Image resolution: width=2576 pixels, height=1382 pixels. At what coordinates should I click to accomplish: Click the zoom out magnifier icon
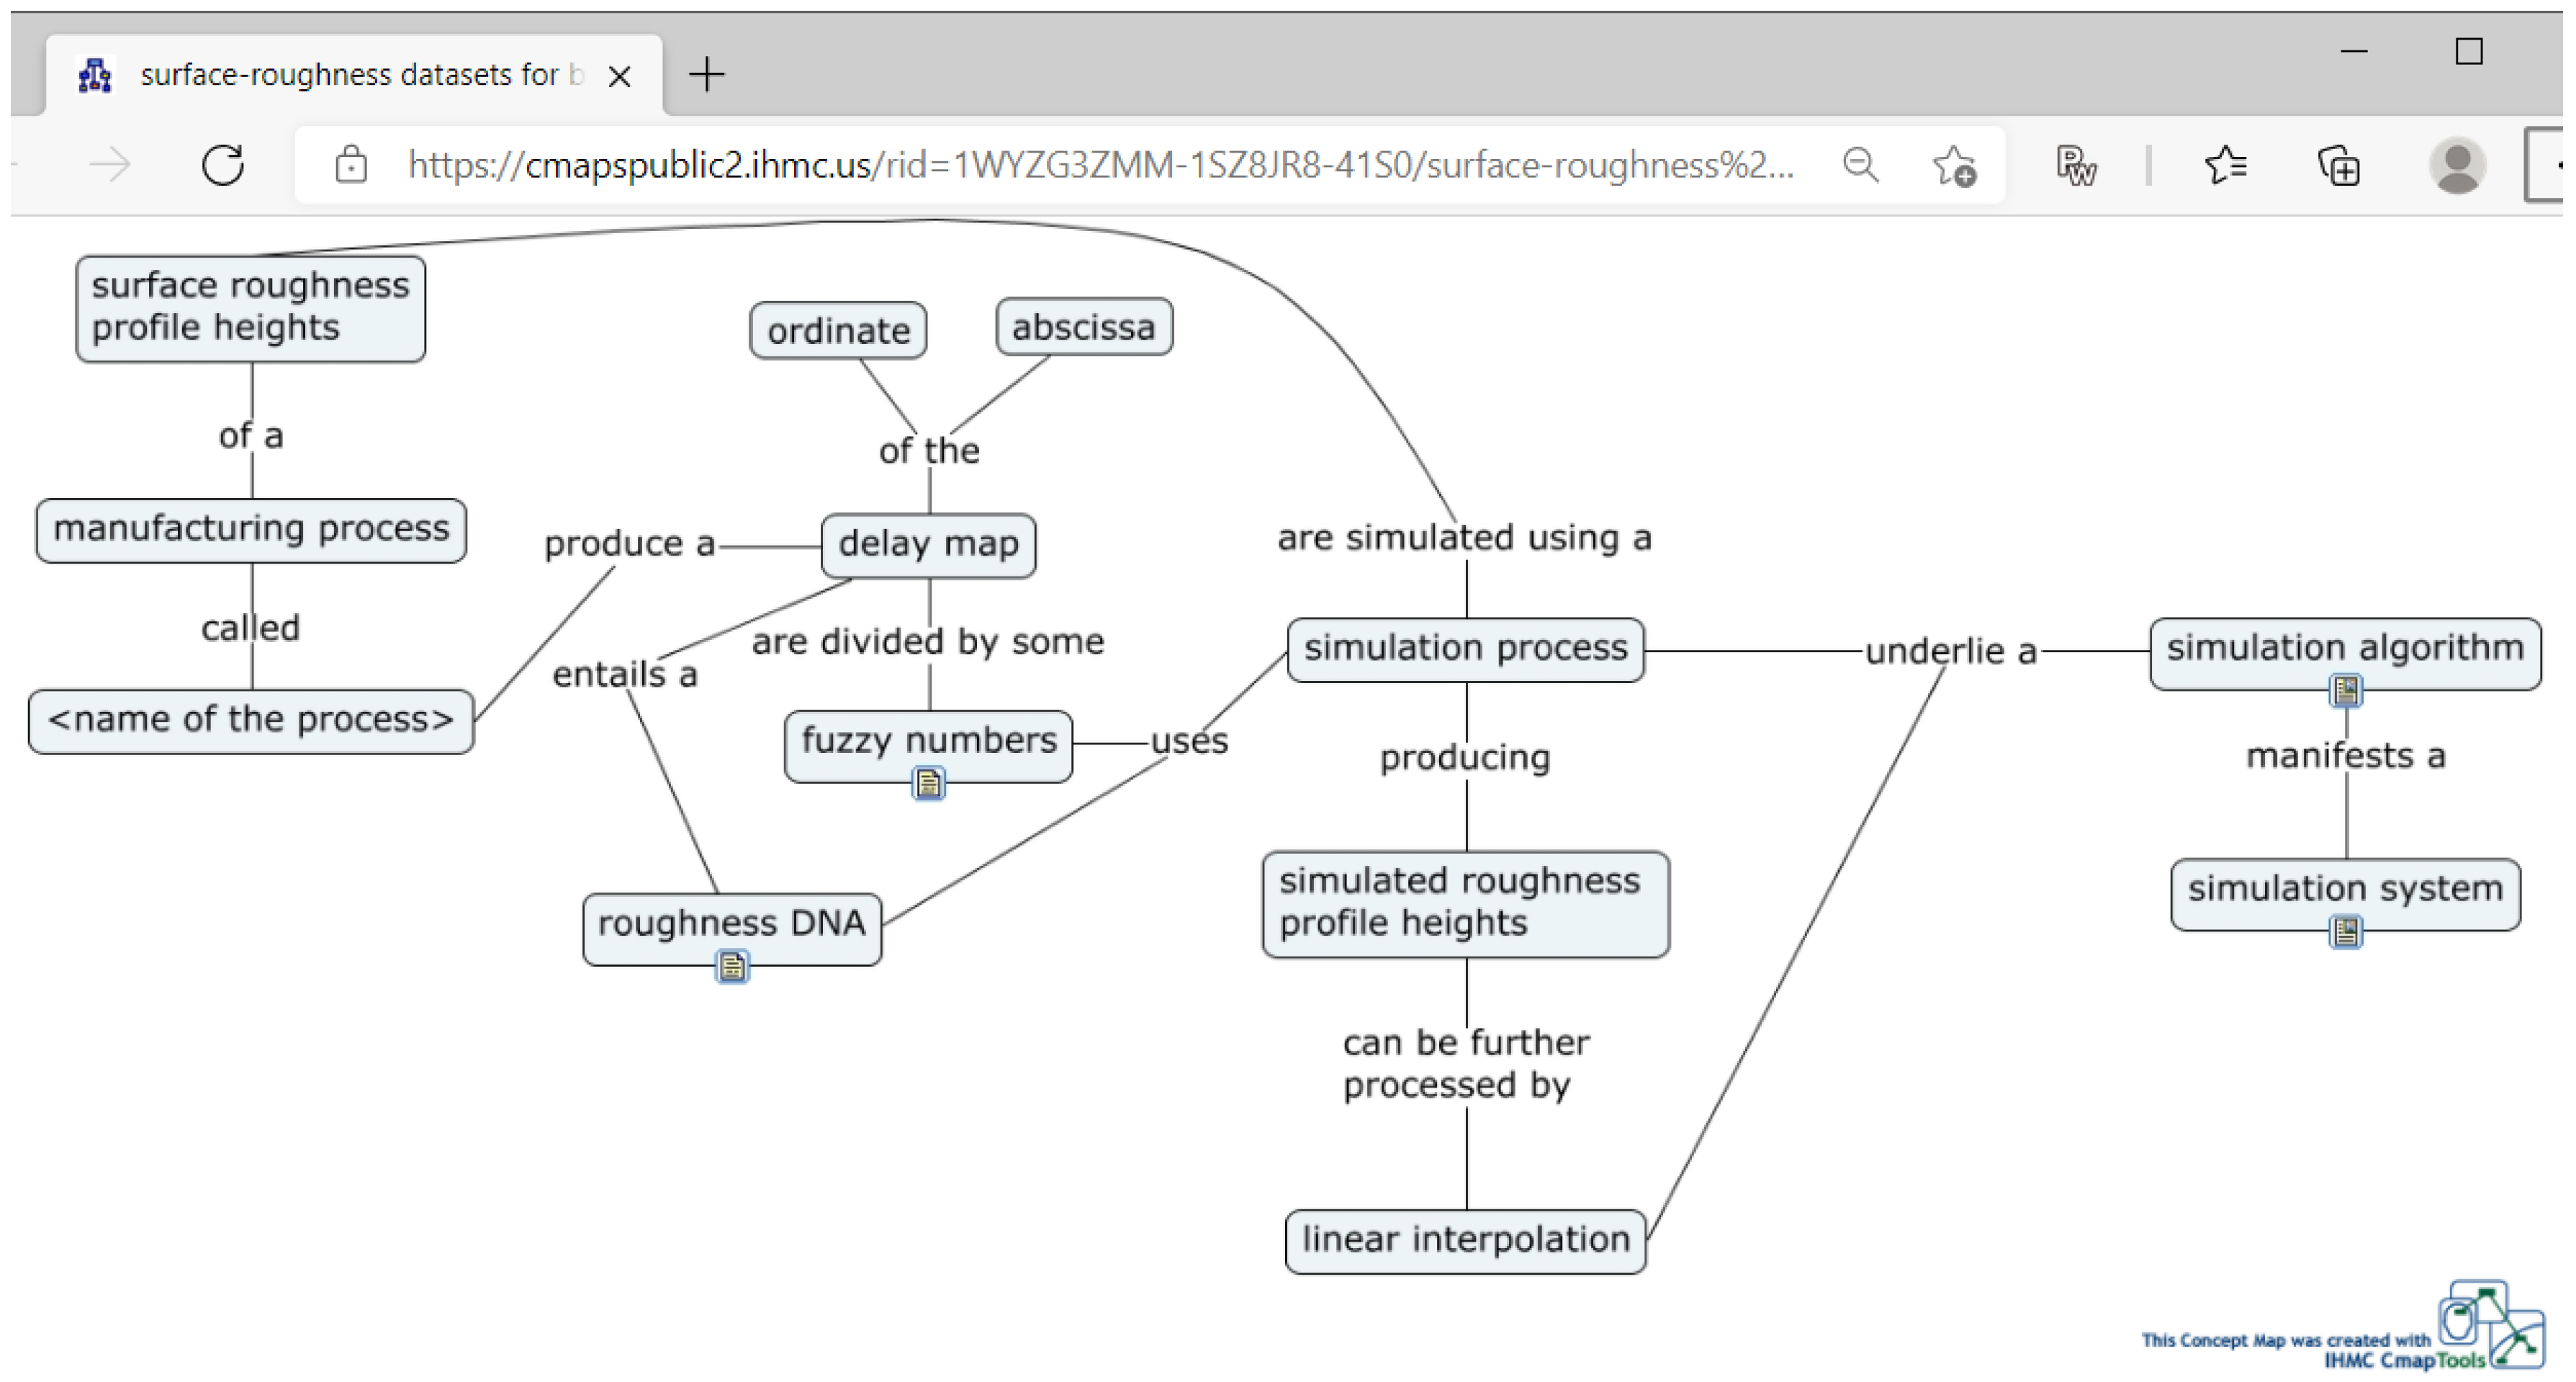click(x=1860, y=165)
